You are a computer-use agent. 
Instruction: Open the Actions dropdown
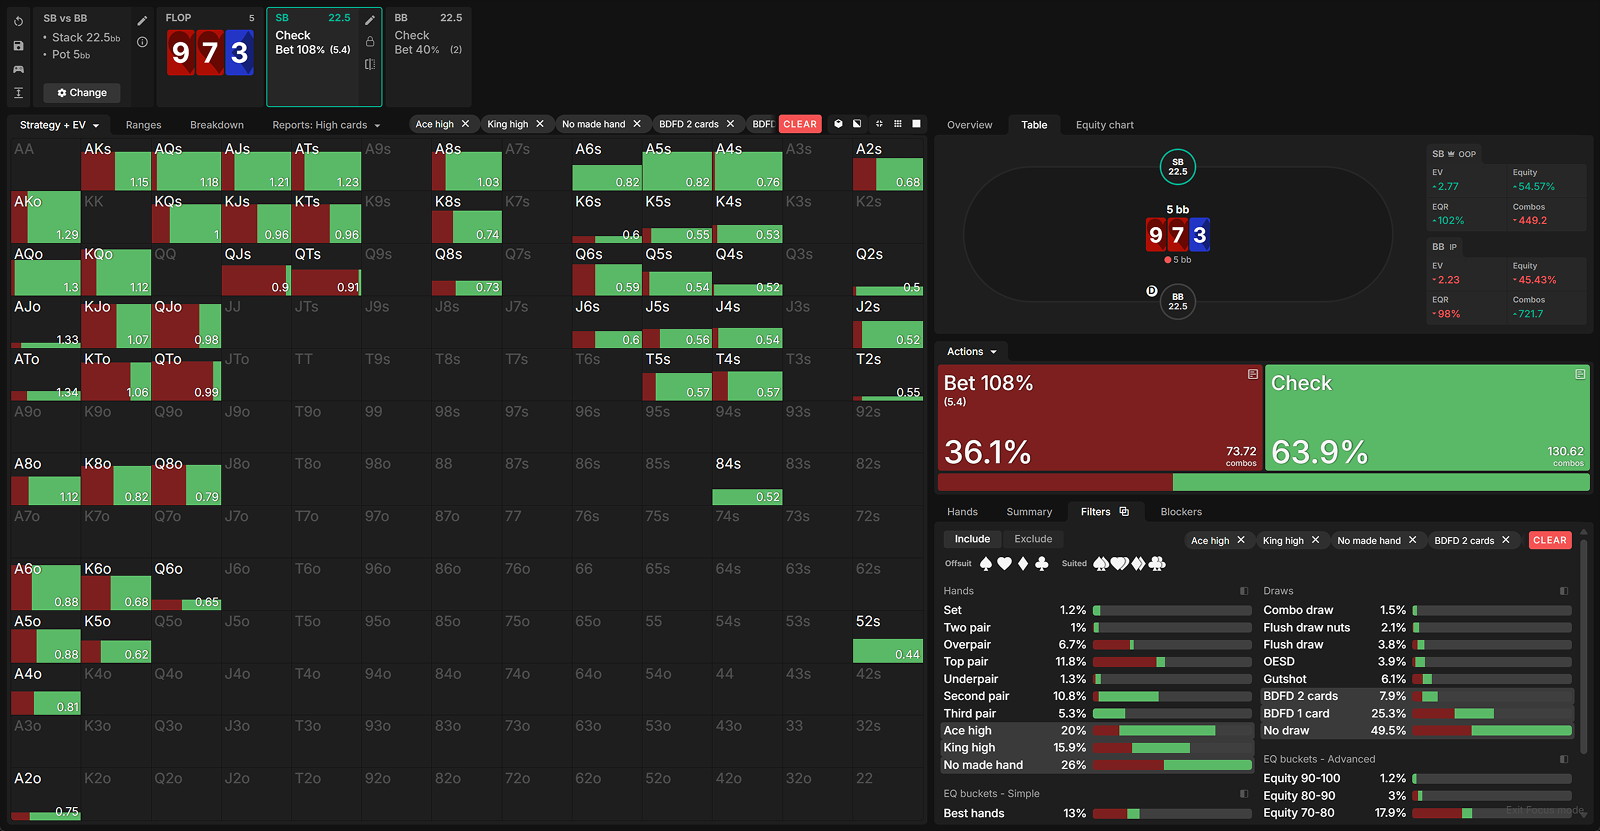coord(971,352)
